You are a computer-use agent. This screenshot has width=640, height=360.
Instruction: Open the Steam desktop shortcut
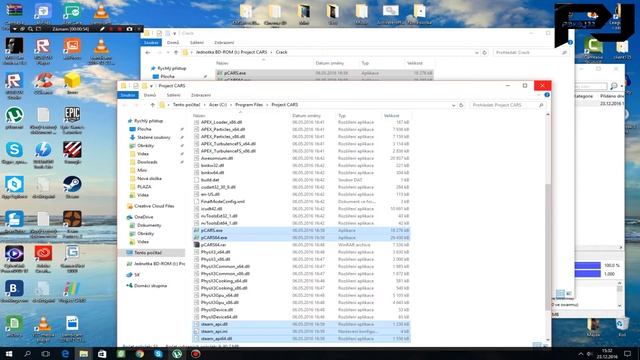tap(72, 187)
